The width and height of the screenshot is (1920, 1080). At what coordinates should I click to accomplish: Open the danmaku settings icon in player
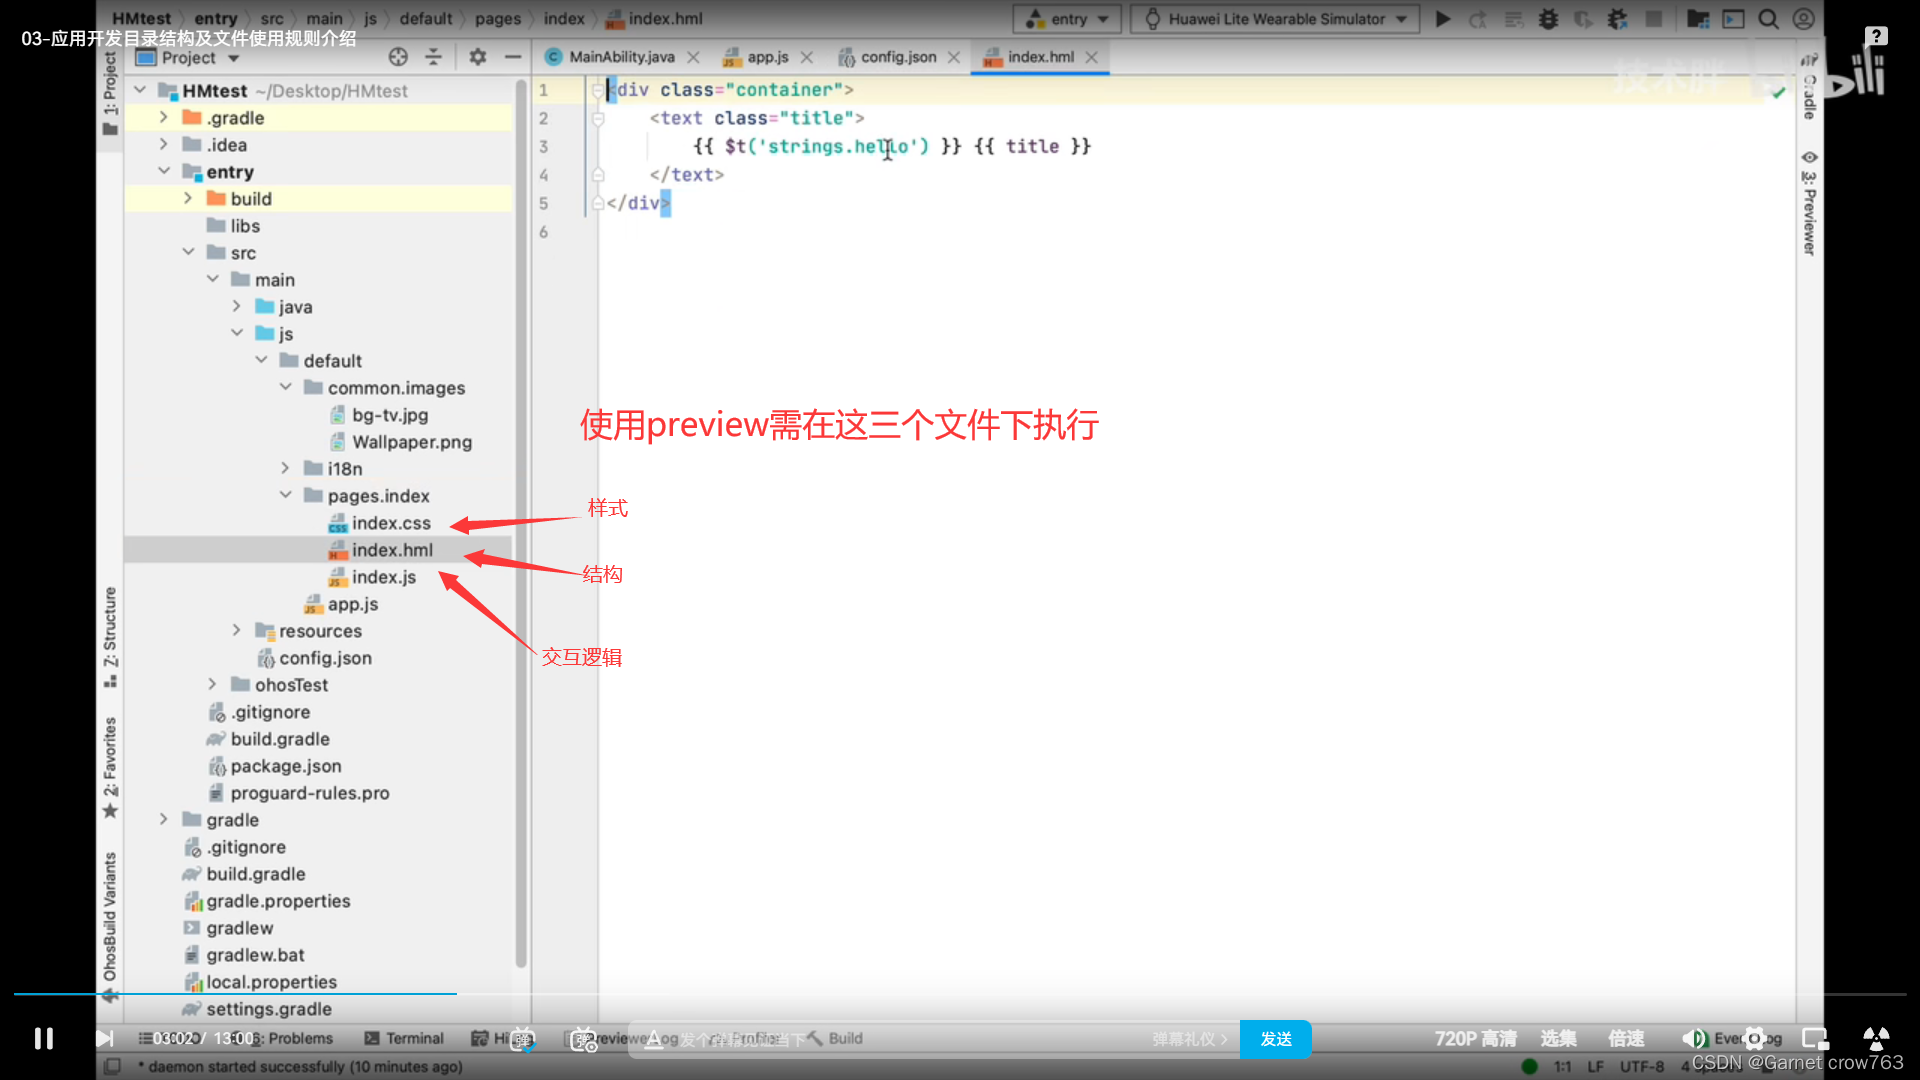coord(583,1039)
